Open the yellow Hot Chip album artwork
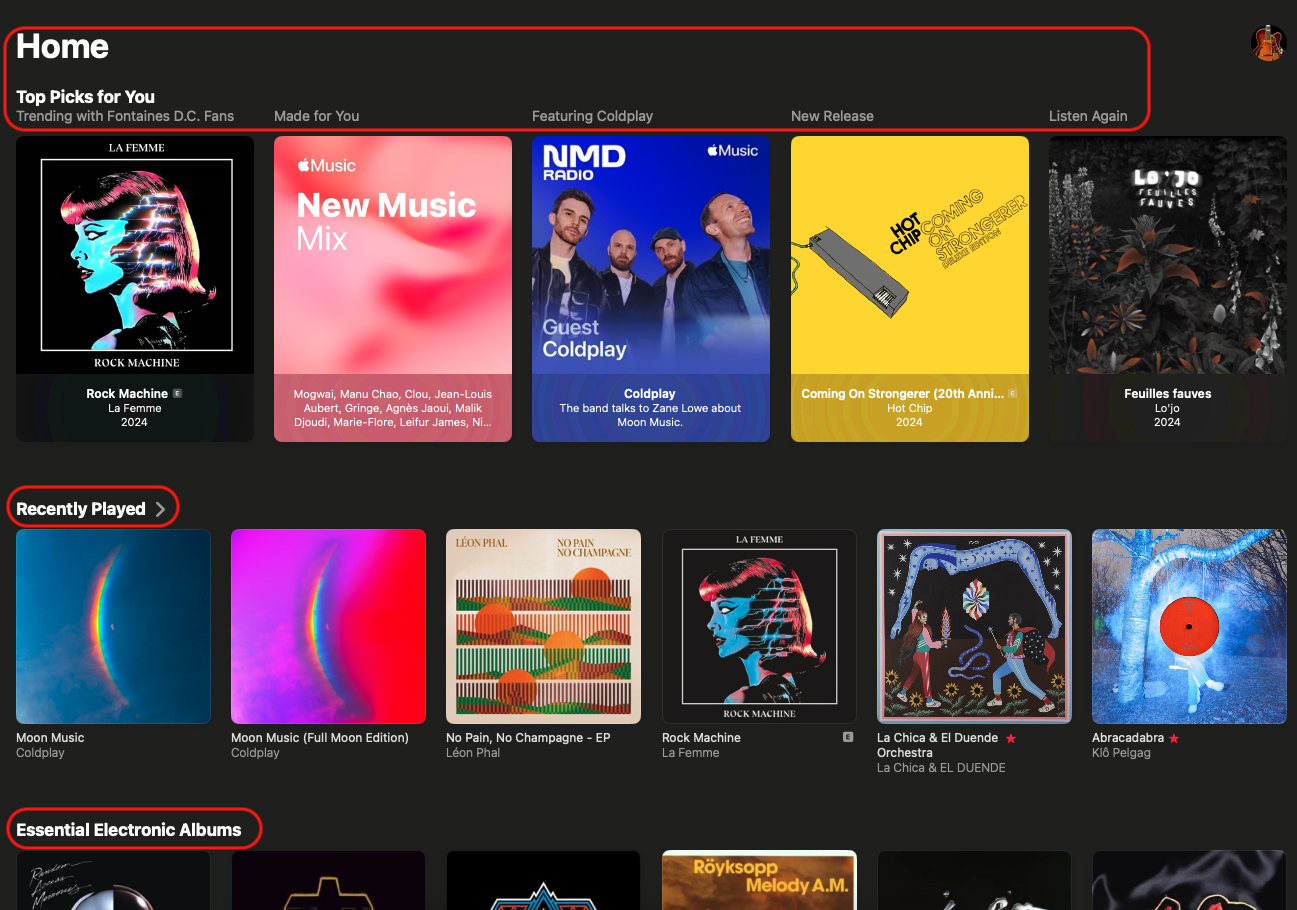 tap(910, 255)
